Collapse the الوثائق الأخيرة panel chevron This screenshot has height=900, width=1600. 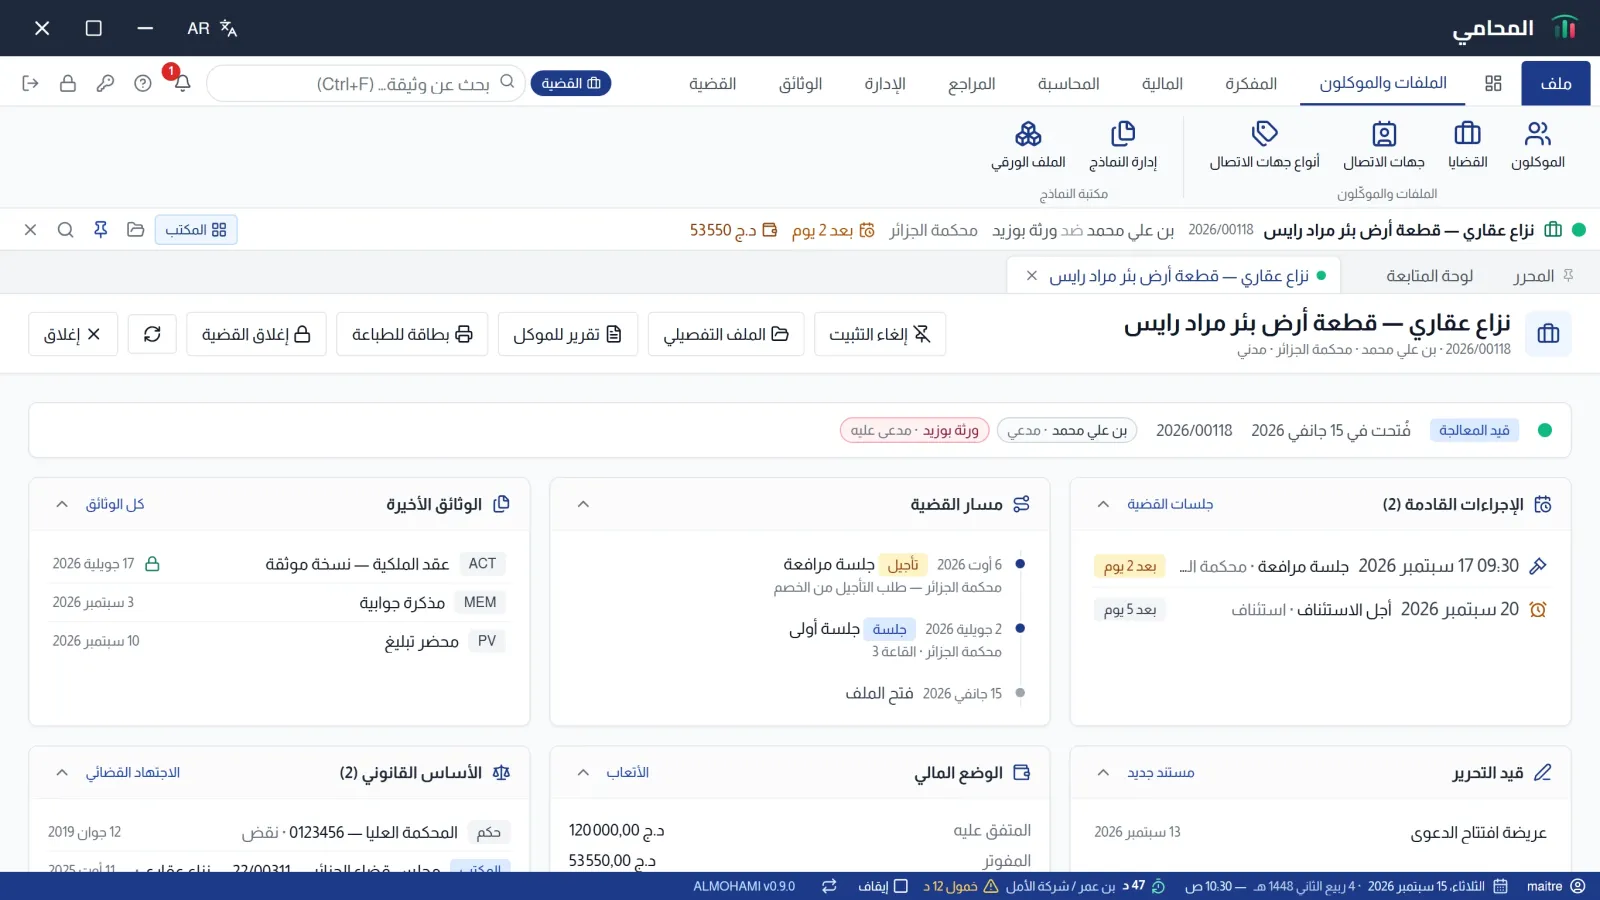pyautogui.click(x=62, y=504)
